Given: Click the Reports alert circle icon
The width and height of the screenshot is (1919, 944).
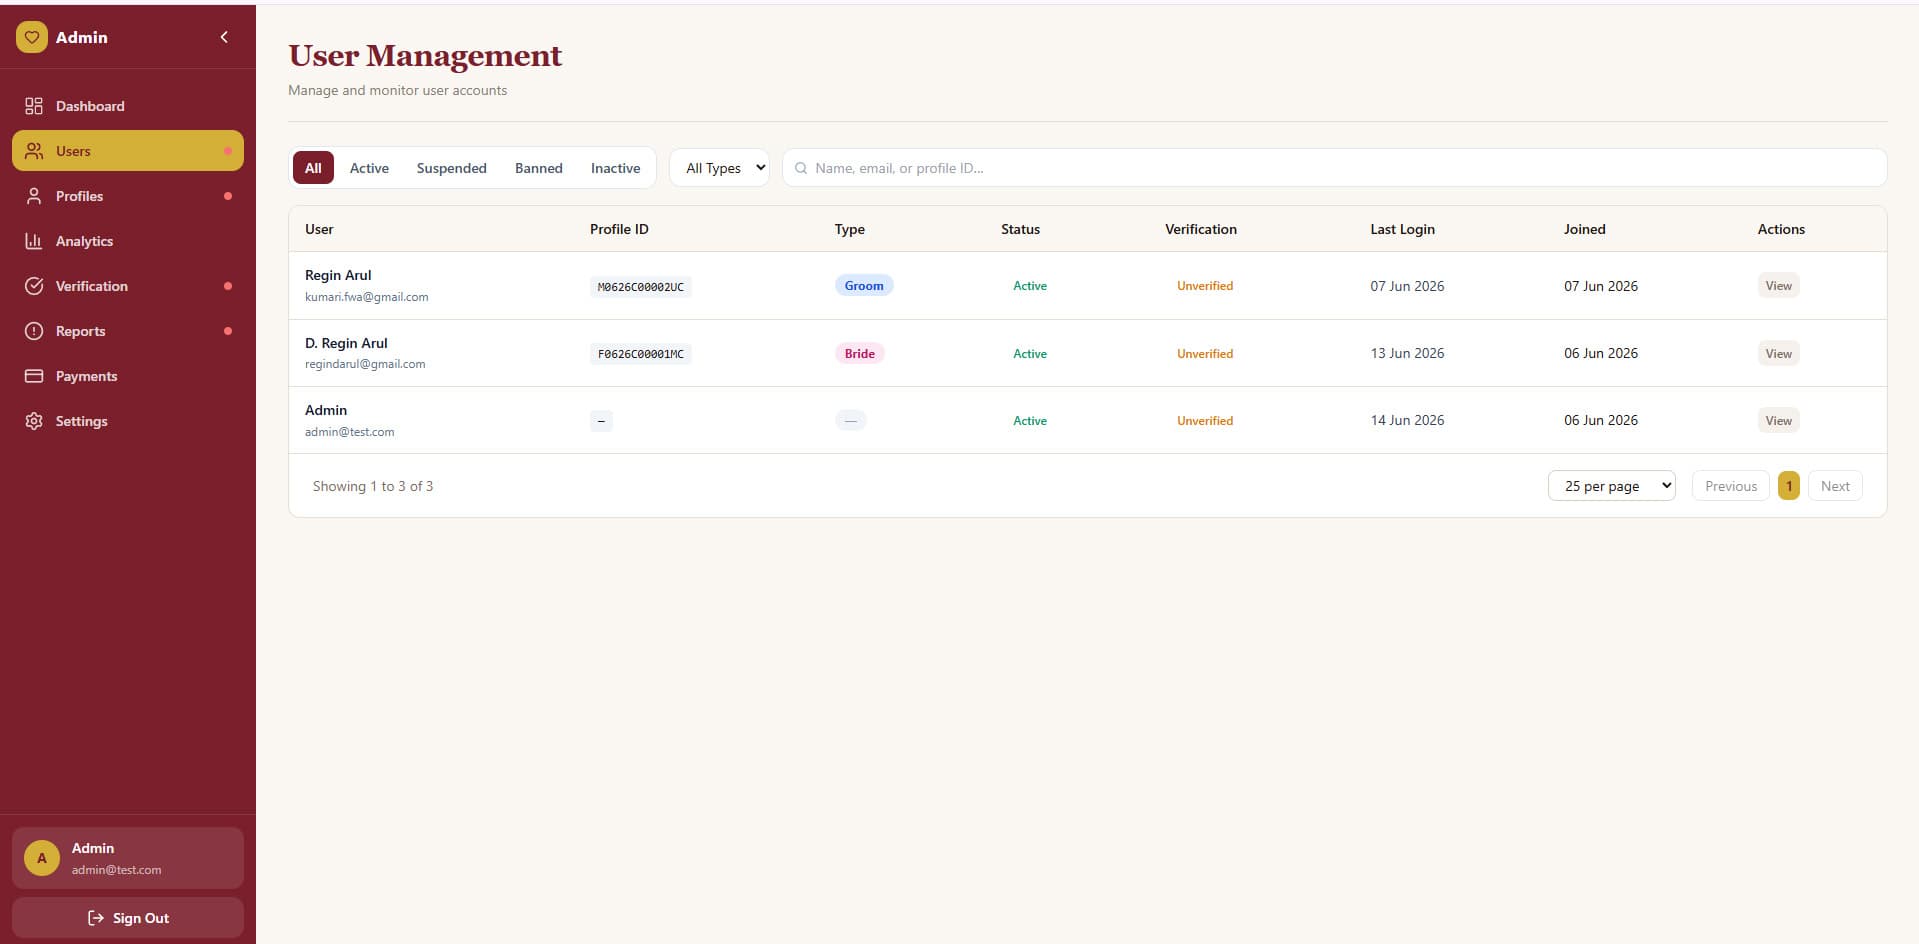Looking at the screenshot, I should pos(34,331).
